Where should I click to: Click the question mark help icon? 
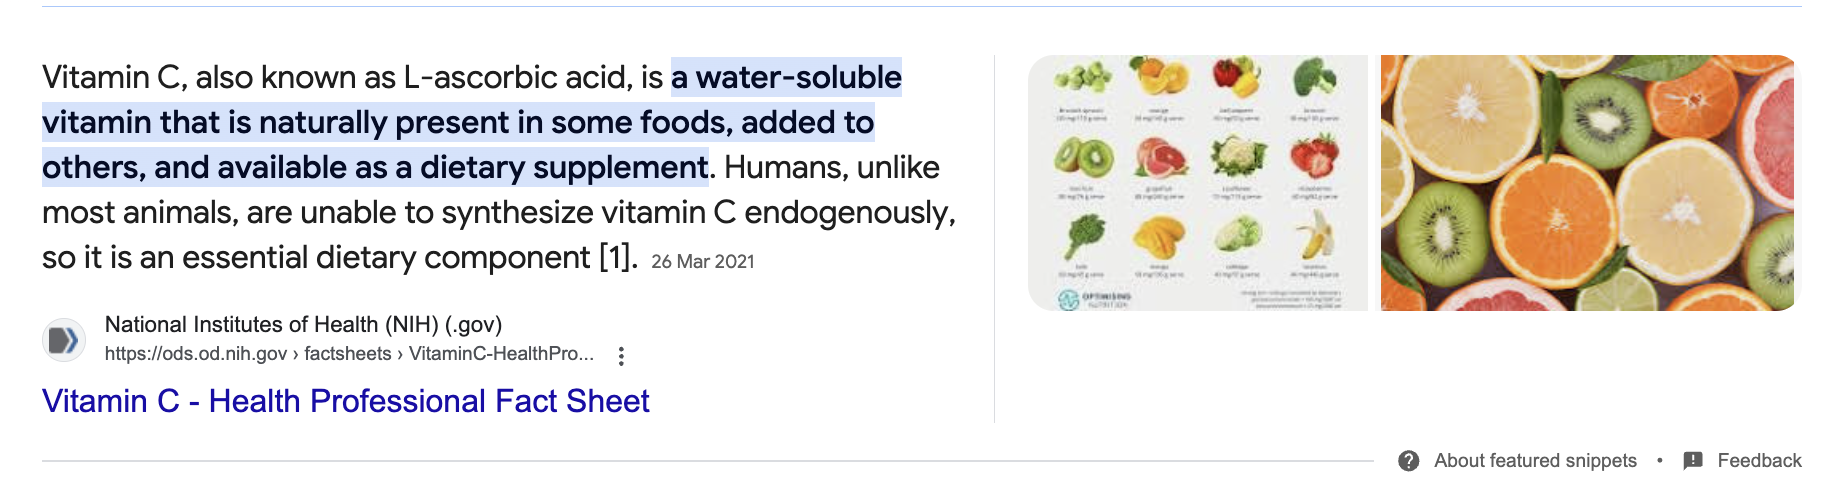tap(1408, 461)
